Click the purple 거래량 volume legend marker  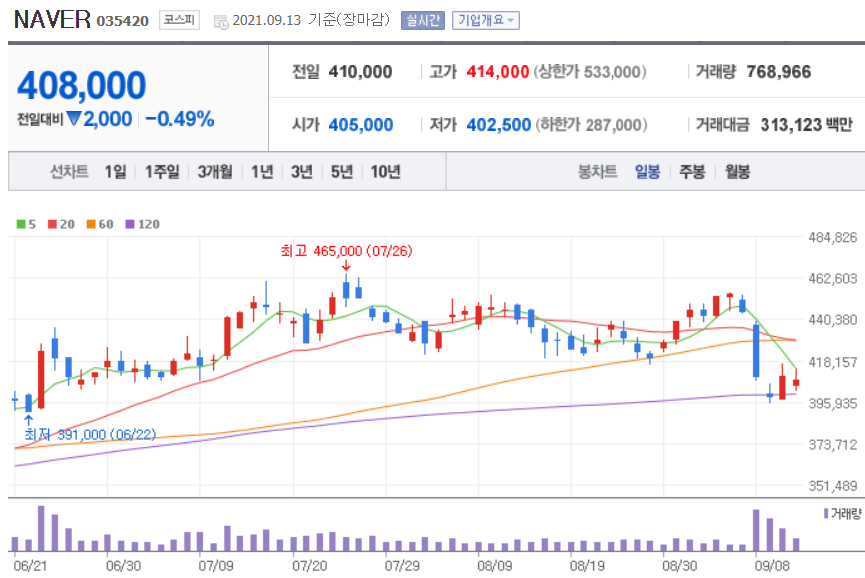coord(826,513)
